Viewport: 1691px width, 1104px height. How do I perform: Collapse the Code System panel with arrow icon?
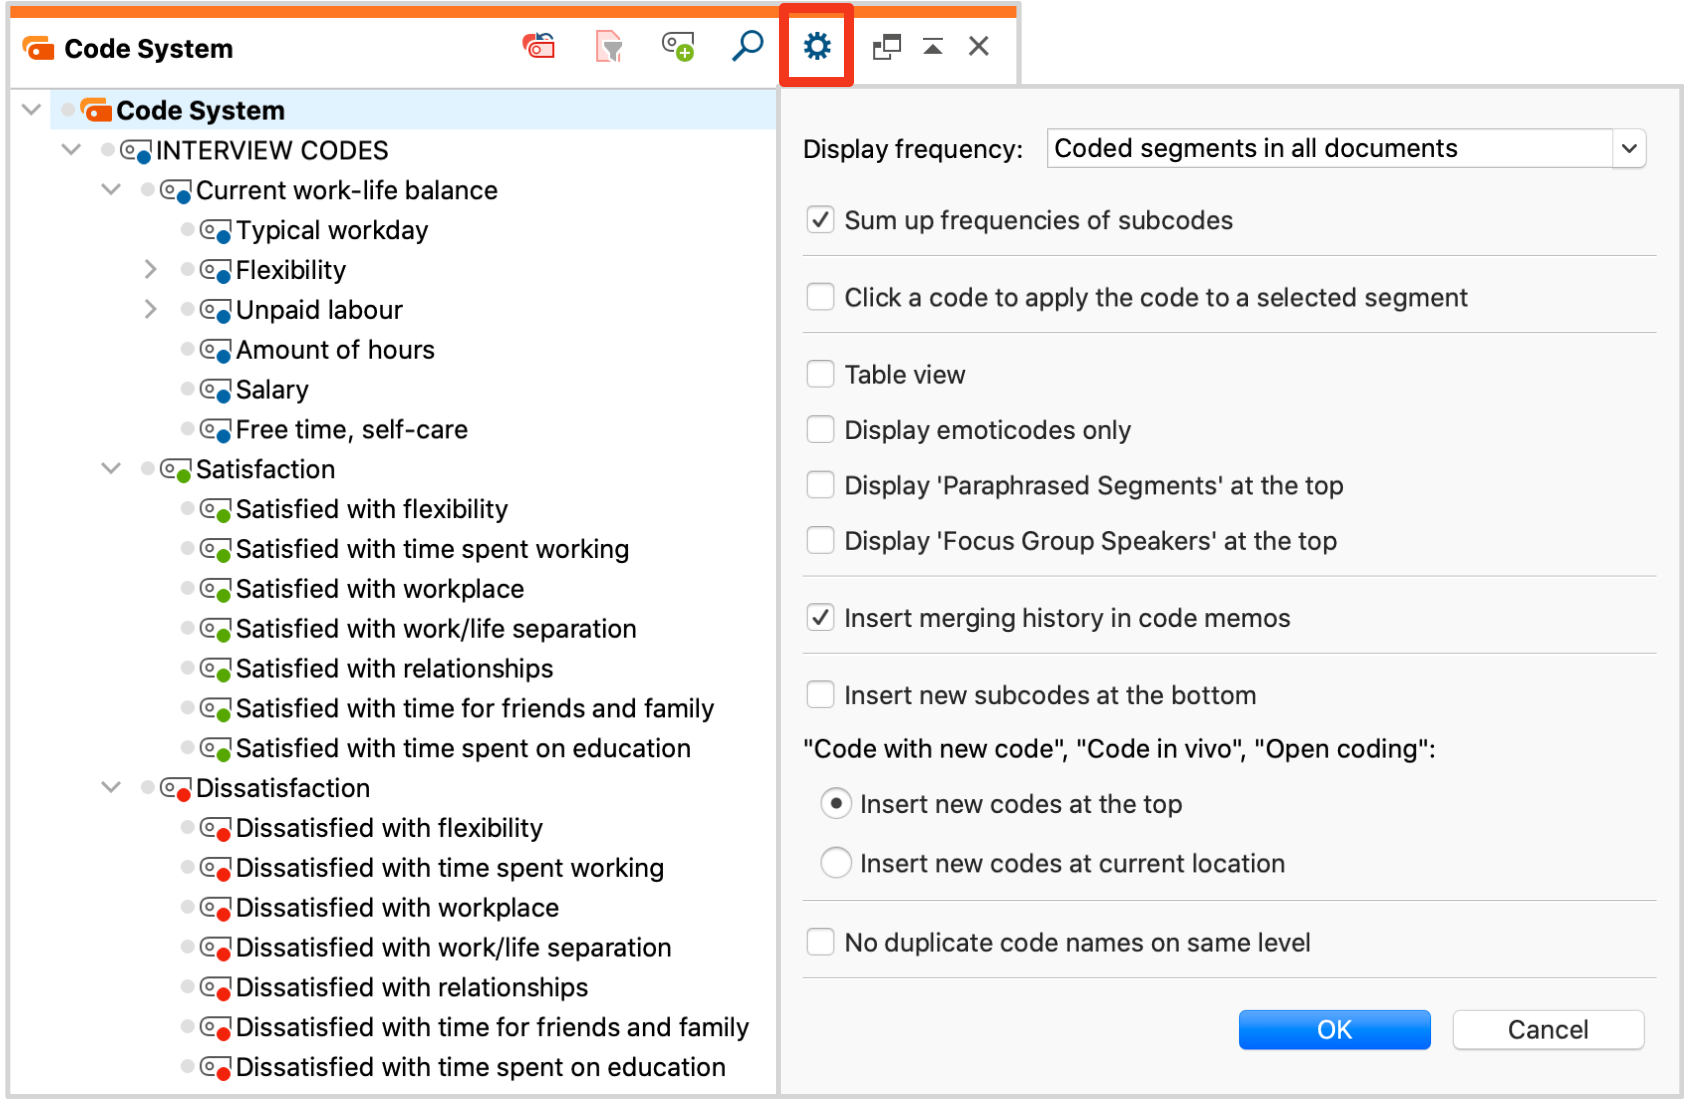coord(933,46)
